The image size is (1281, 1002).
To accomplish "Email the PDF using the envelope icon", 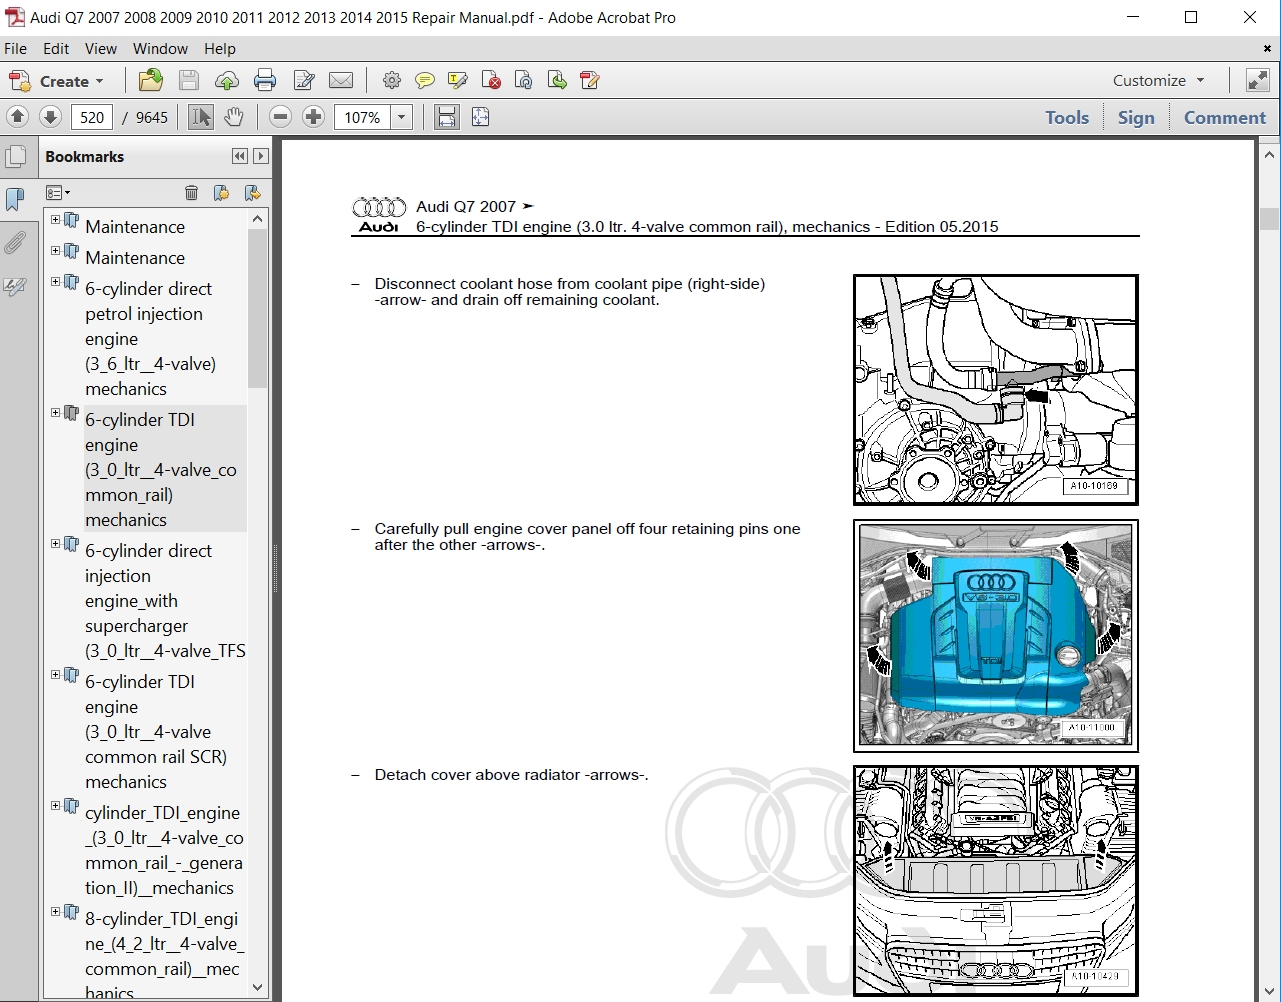I will pos(341,81).
